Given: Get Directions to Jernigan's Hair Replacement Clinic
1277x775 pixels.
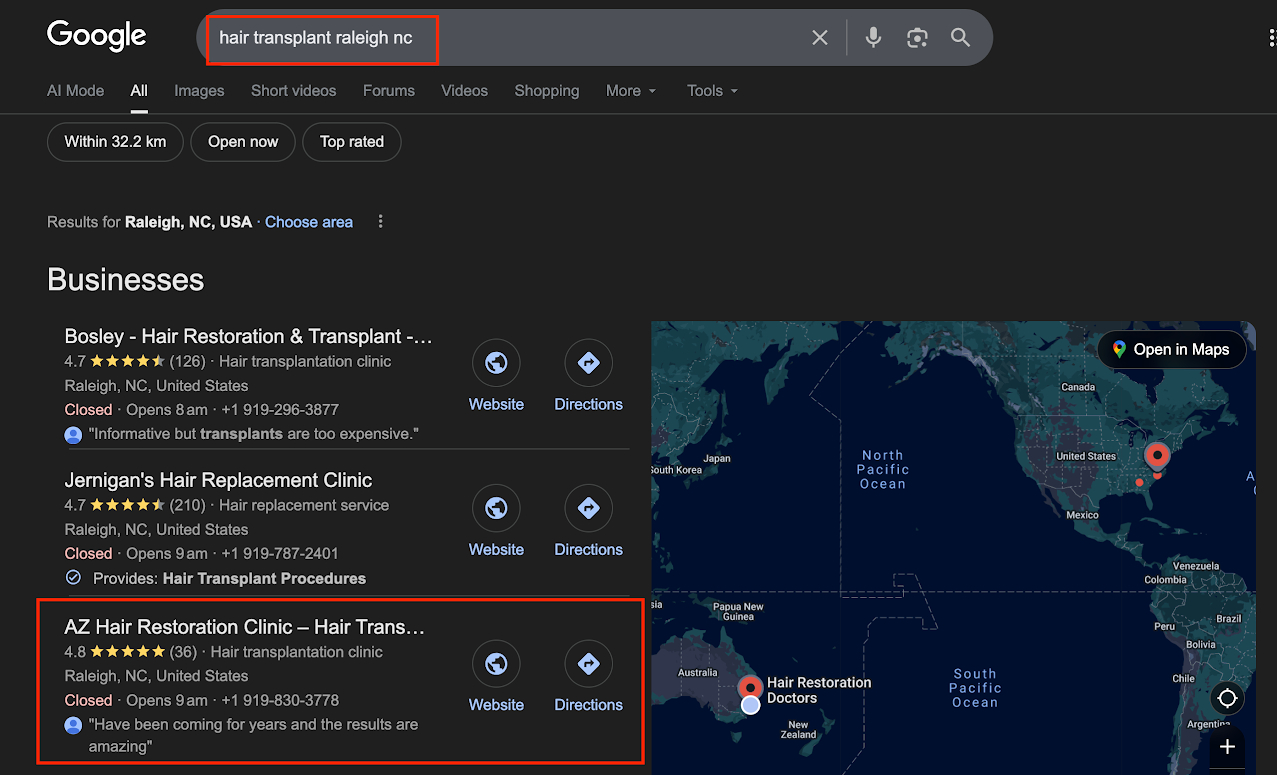Looking at the screenshot, I should click(x=588, y=509).
